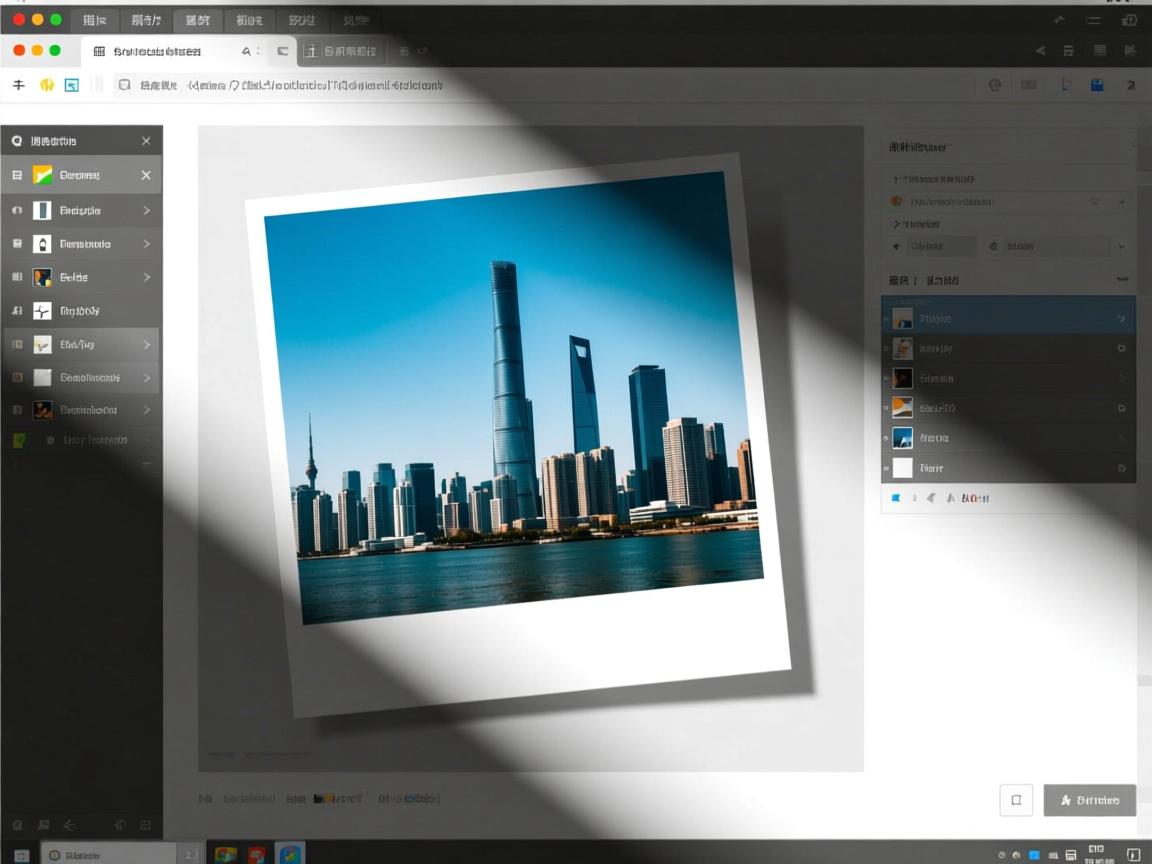The image size is (1152, 864).
Task: Expand the left panel row with the door thumbnail
Action: coord(146,210)
